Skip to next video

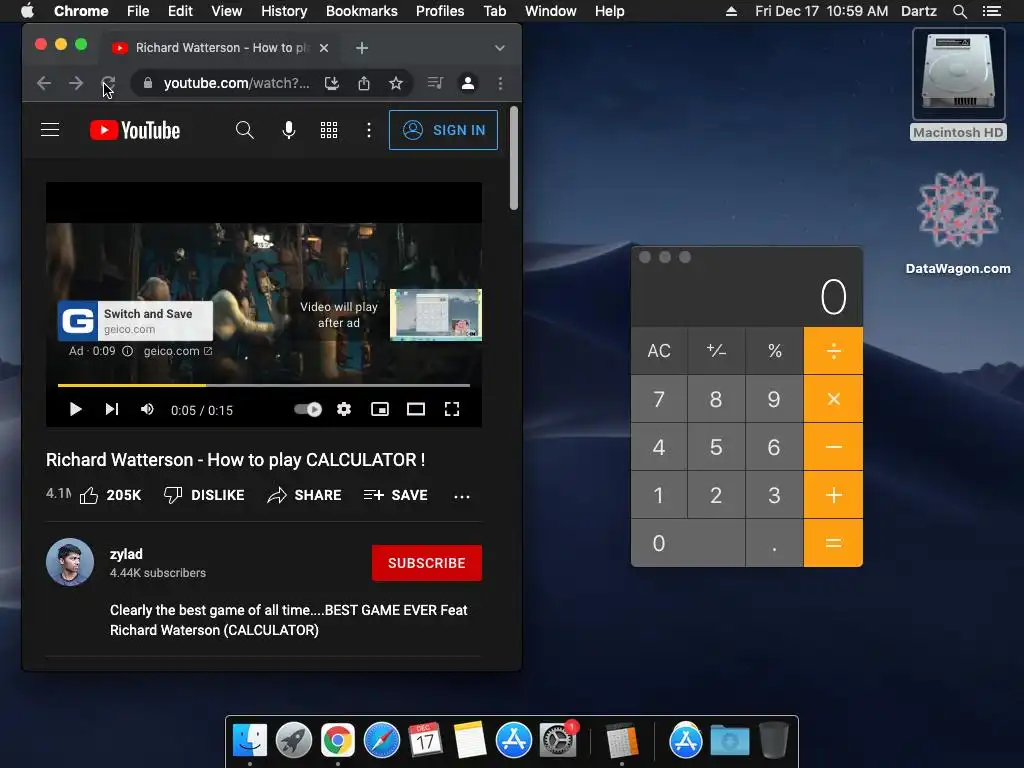(x=112, y=409)
